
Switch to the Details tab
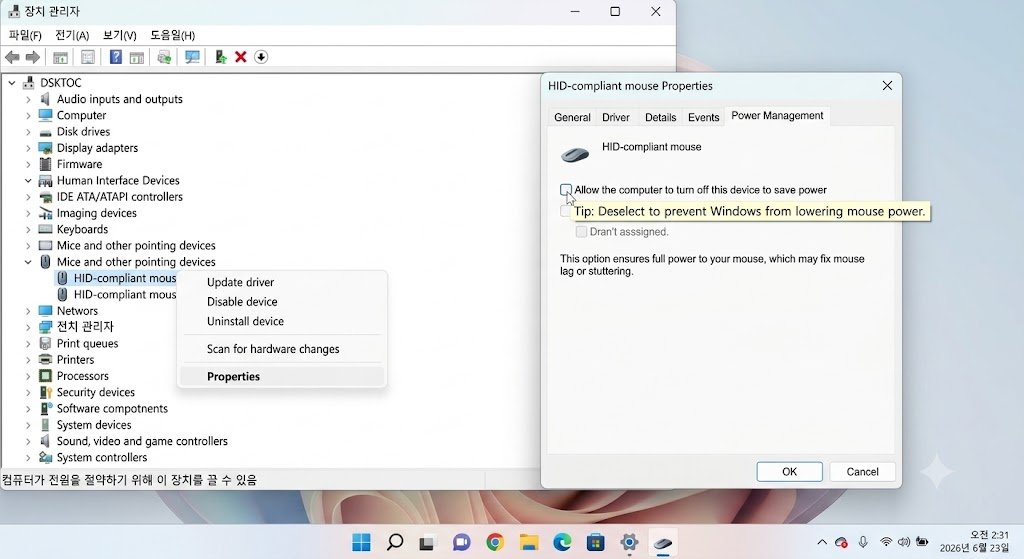point(660,118)
